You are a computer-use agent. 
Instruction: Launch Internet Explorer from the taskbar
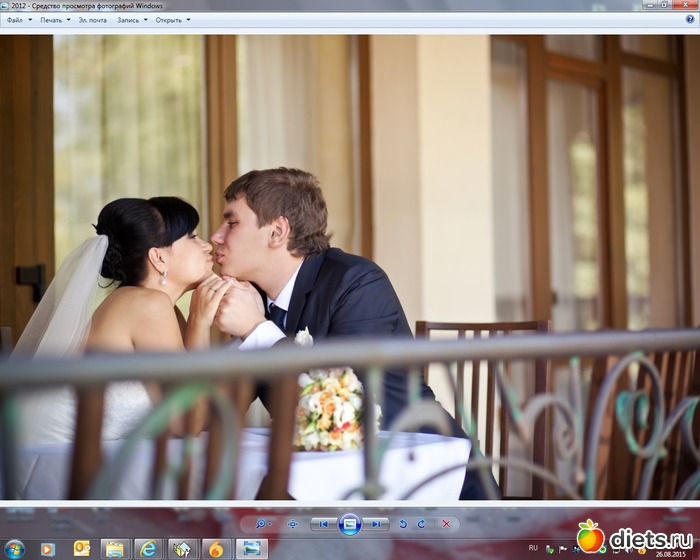[148, 549]
